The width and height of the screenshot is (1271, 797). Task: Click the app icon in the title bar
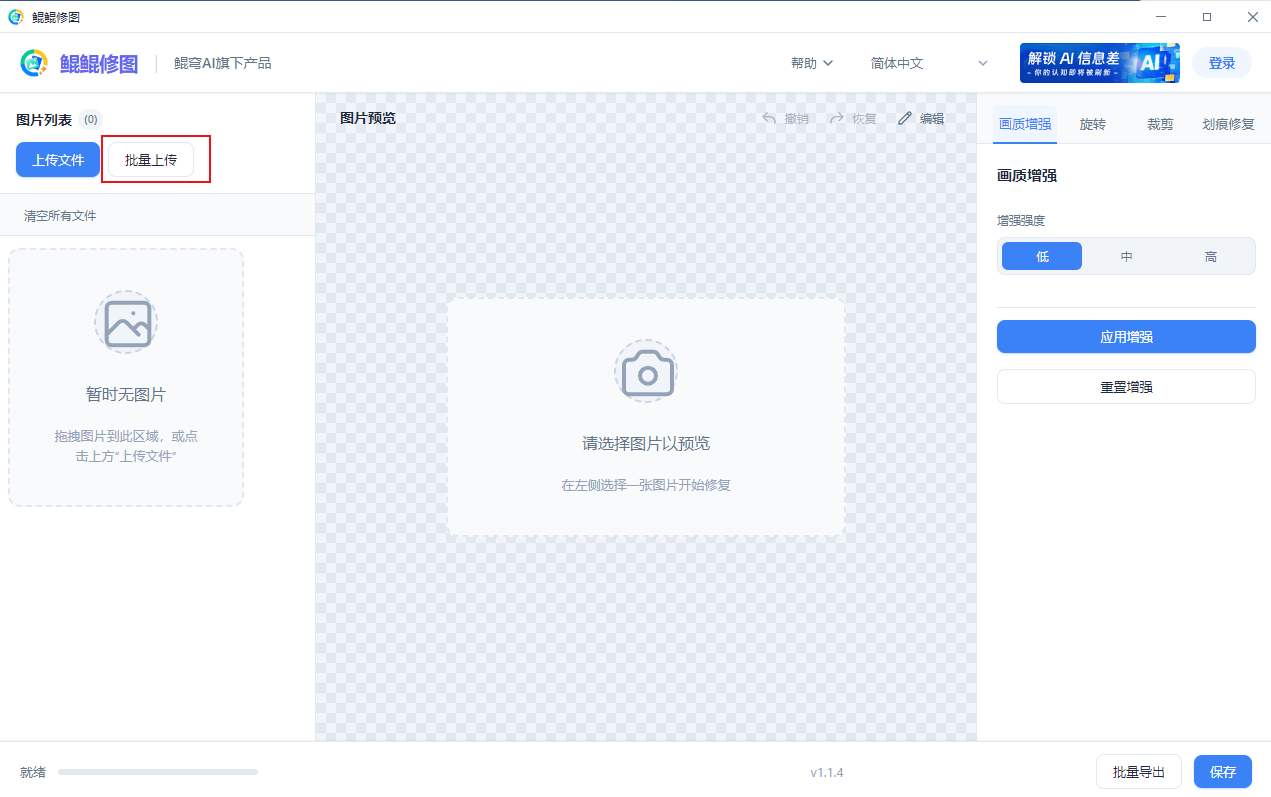pyautogui.click(x=16, y=17)
